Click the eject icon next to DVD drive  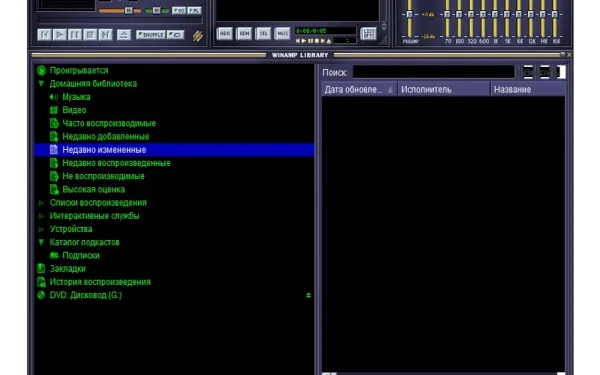coord(308,295)
